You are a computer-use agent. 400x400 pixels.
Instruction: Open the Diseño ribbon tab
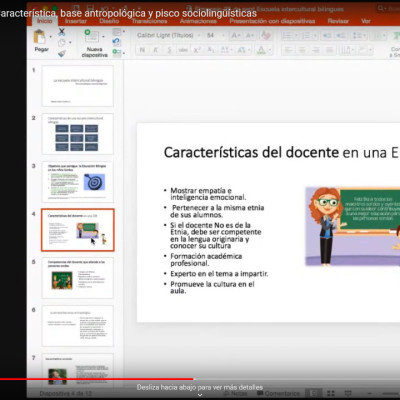pos(109,21)
